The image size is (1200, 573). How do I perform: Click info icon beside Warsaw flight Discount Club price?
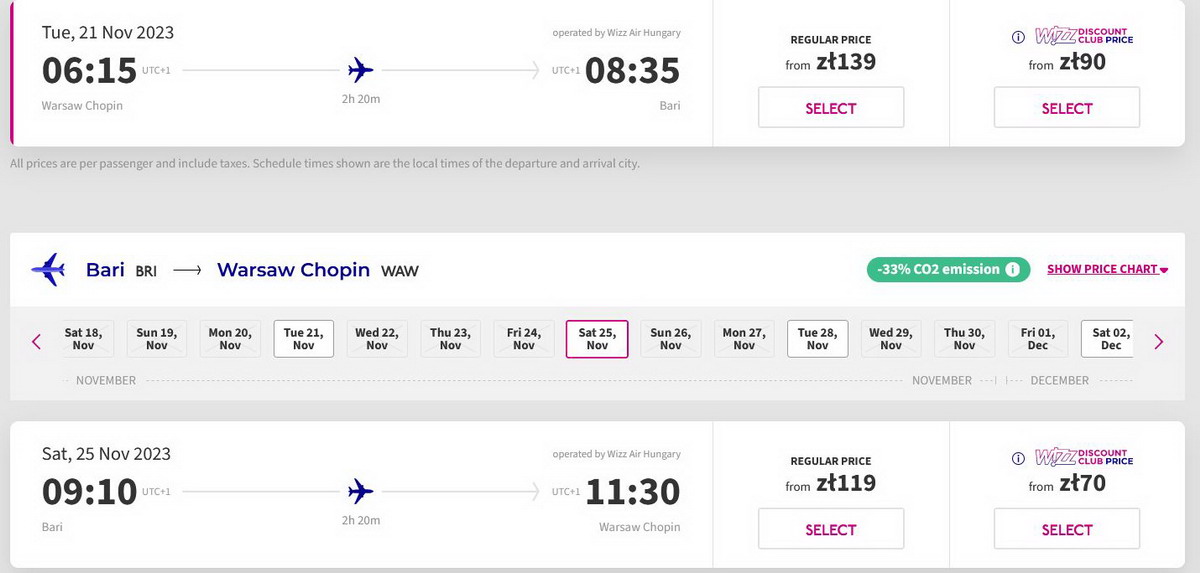[1018, 38]
